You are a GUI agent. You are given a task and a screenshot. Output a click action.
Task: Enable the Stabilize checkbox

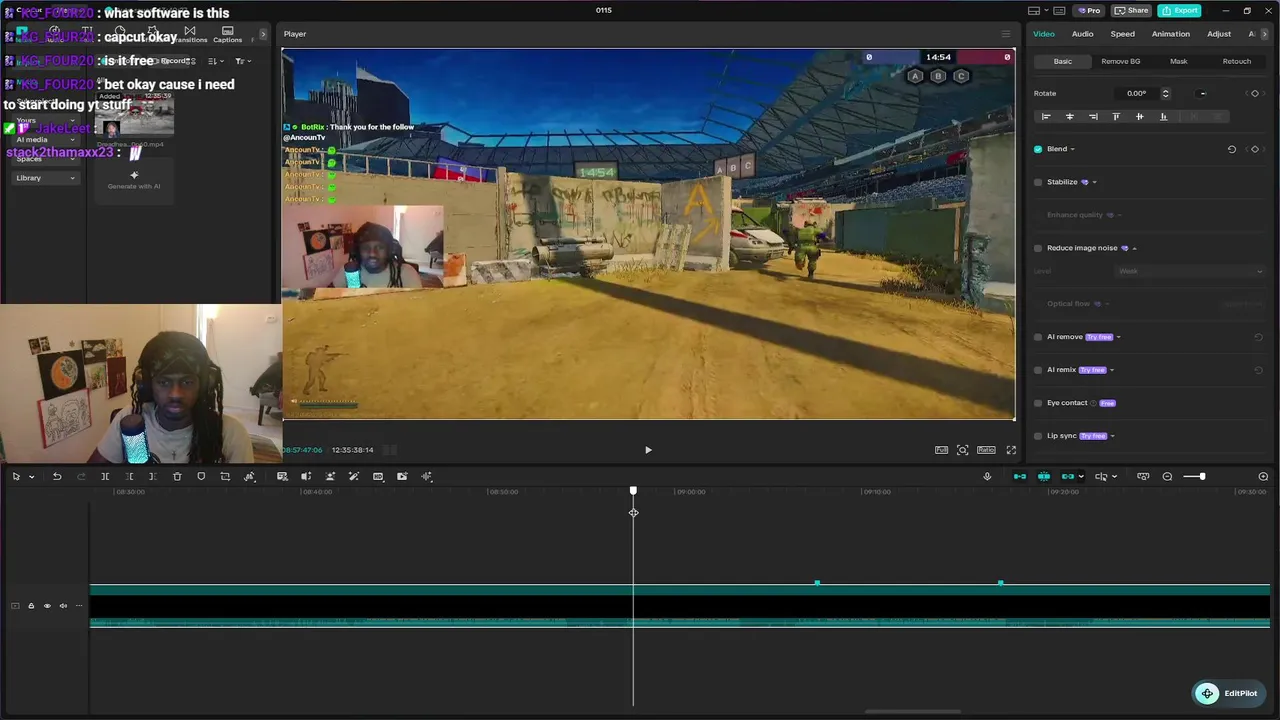coord(1038,182)
